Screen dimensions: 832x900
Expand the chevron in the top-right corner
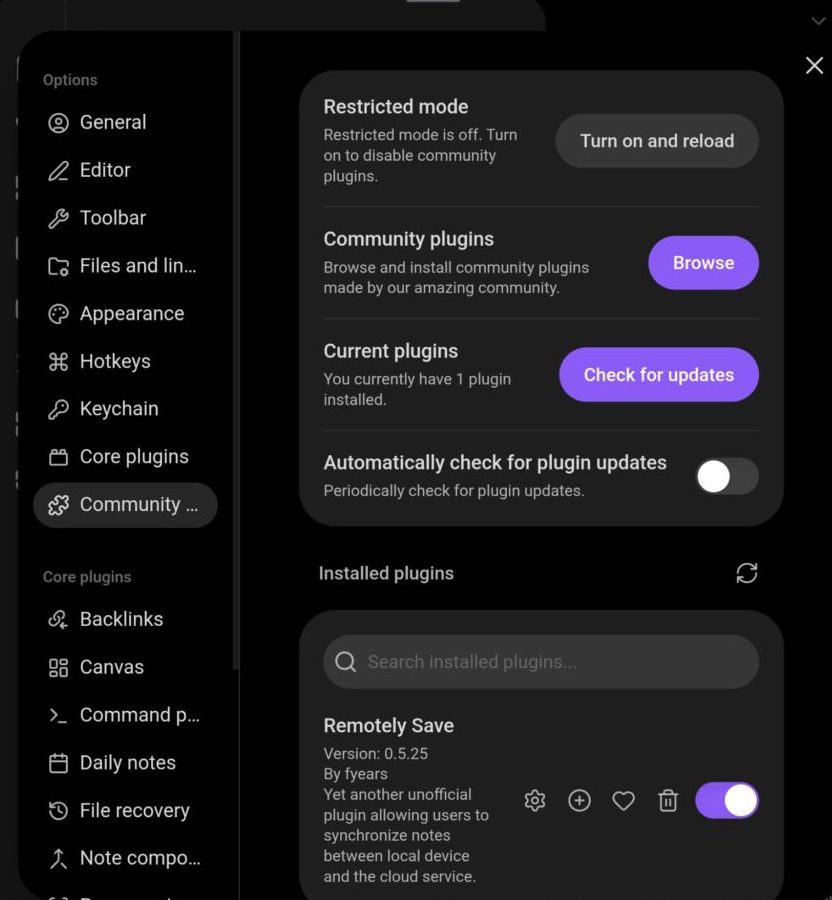tap(819, 21)
